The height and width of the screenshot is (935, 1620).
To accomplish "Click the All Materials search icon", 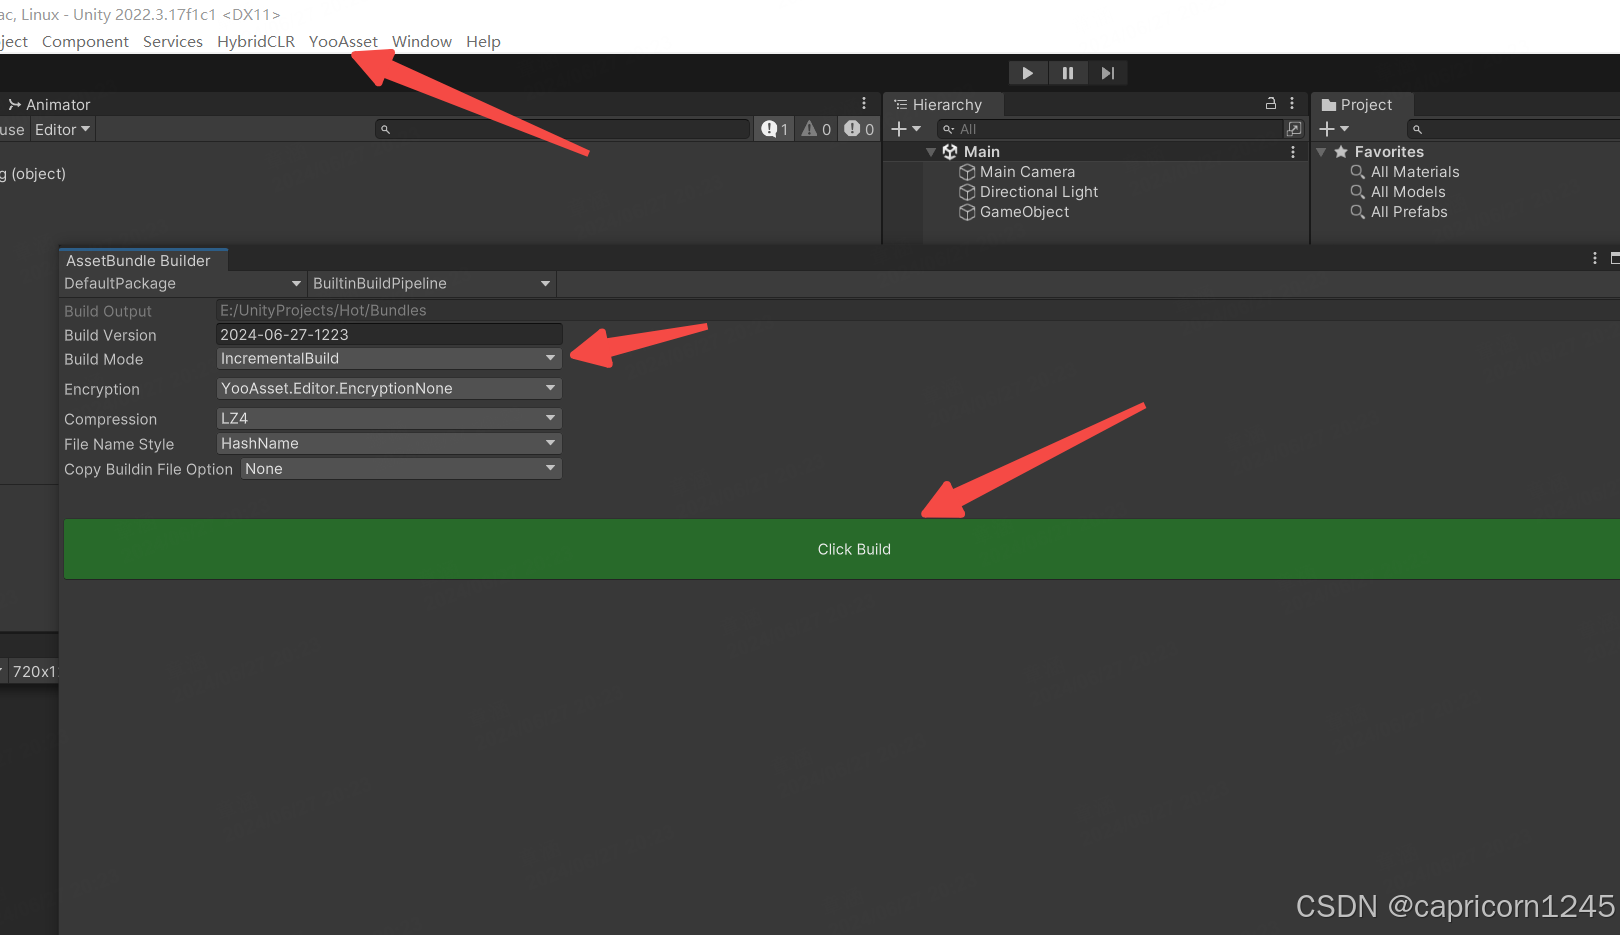I will [x=1358, y=172].
